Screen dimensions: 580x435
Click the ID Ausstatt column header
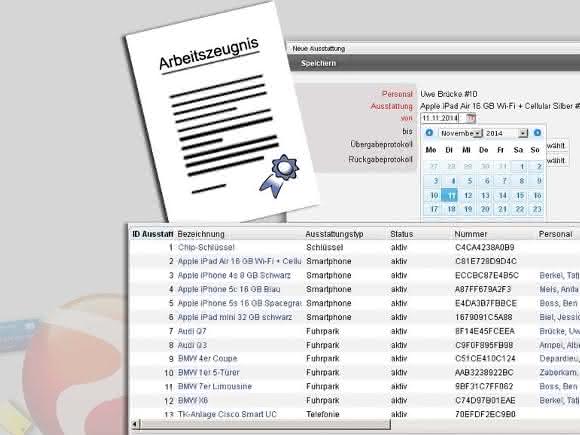click(152, 234)
